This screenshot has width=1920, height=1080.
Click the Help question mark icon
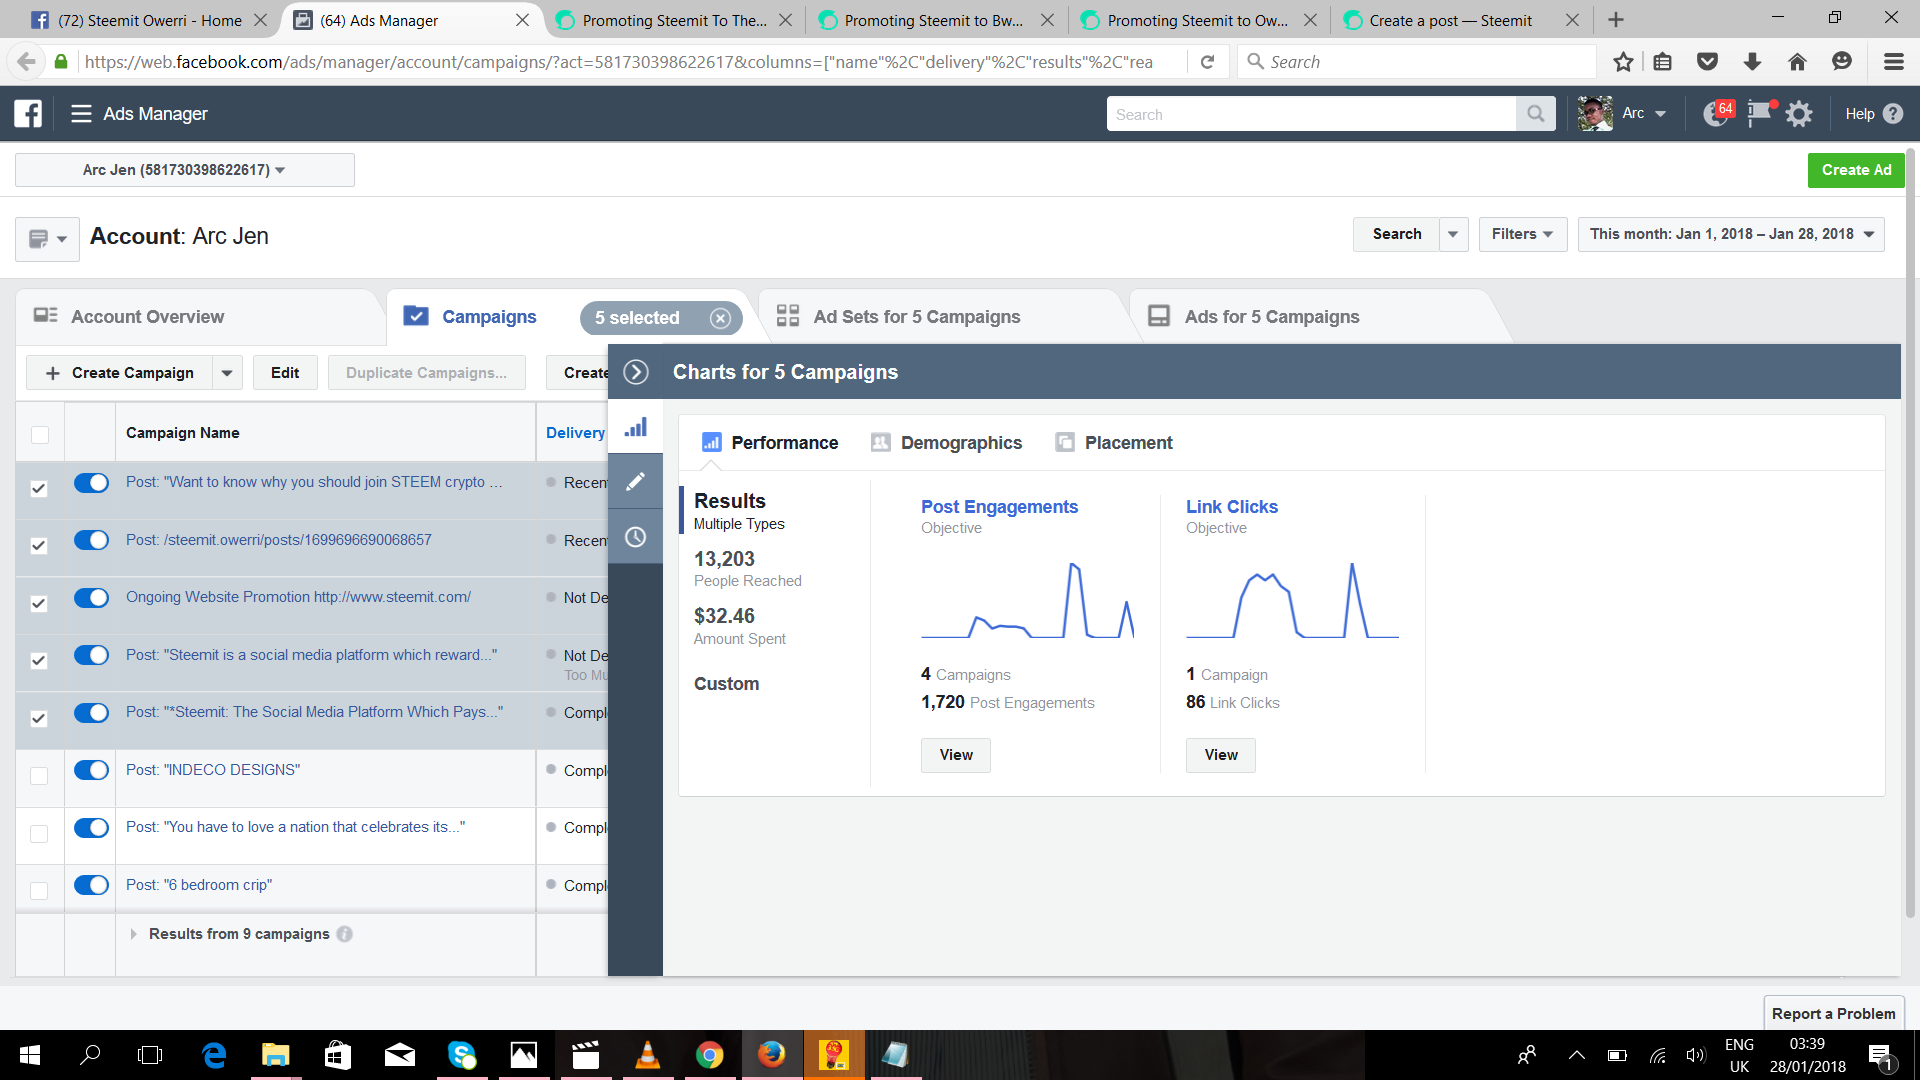pyautogui.click(x=1893, y=114)
